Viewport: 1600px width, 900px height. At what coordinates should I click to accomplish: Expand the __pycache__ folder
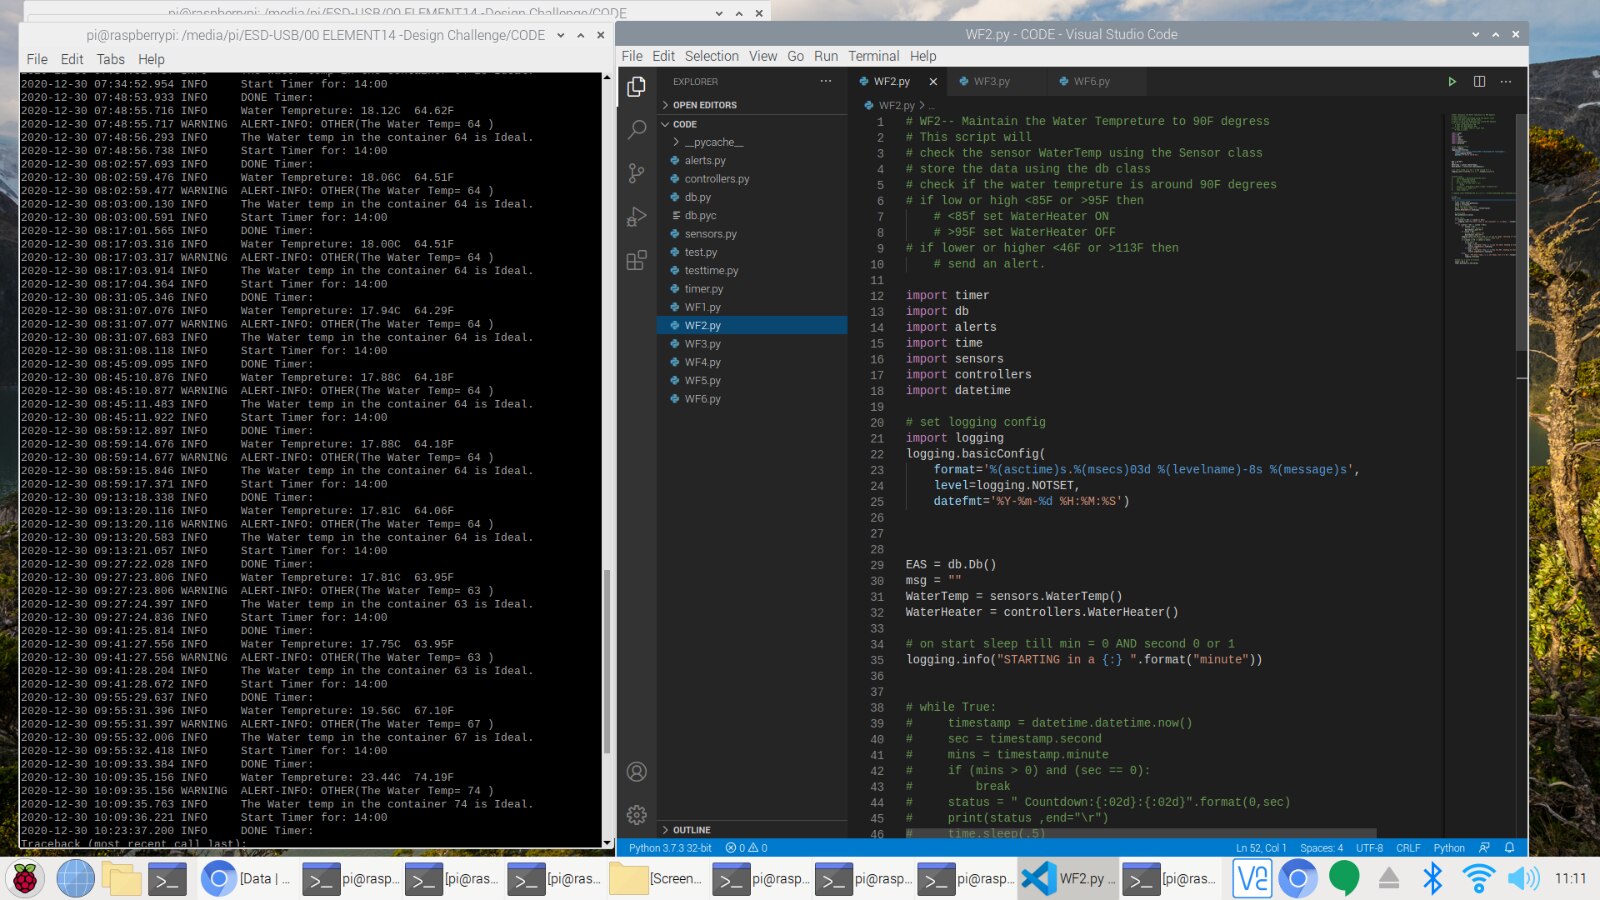(x=713, y=142)
